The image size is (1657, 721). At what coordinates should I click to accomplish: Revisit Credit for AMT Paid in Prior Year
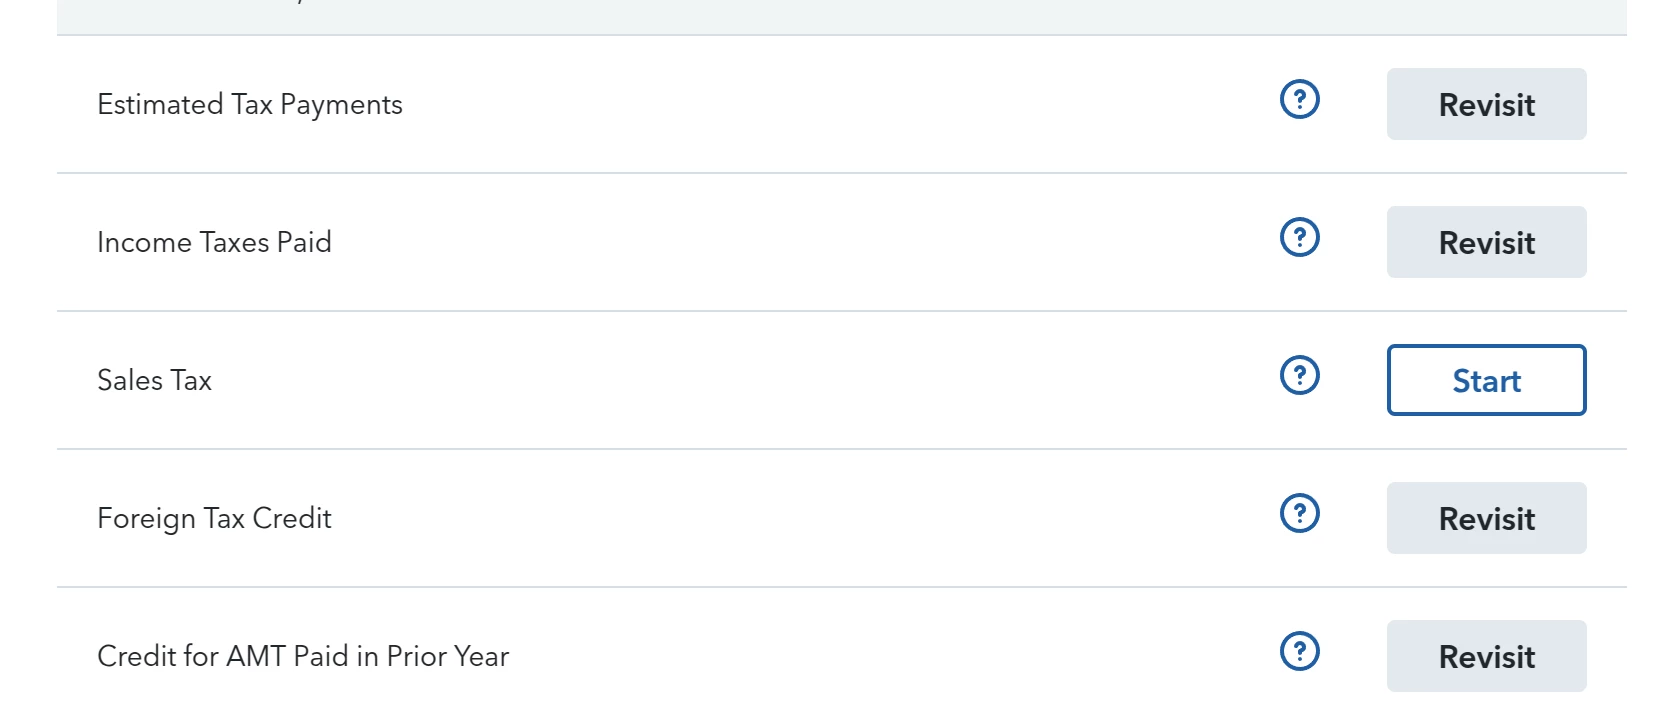pos(1486,656)
